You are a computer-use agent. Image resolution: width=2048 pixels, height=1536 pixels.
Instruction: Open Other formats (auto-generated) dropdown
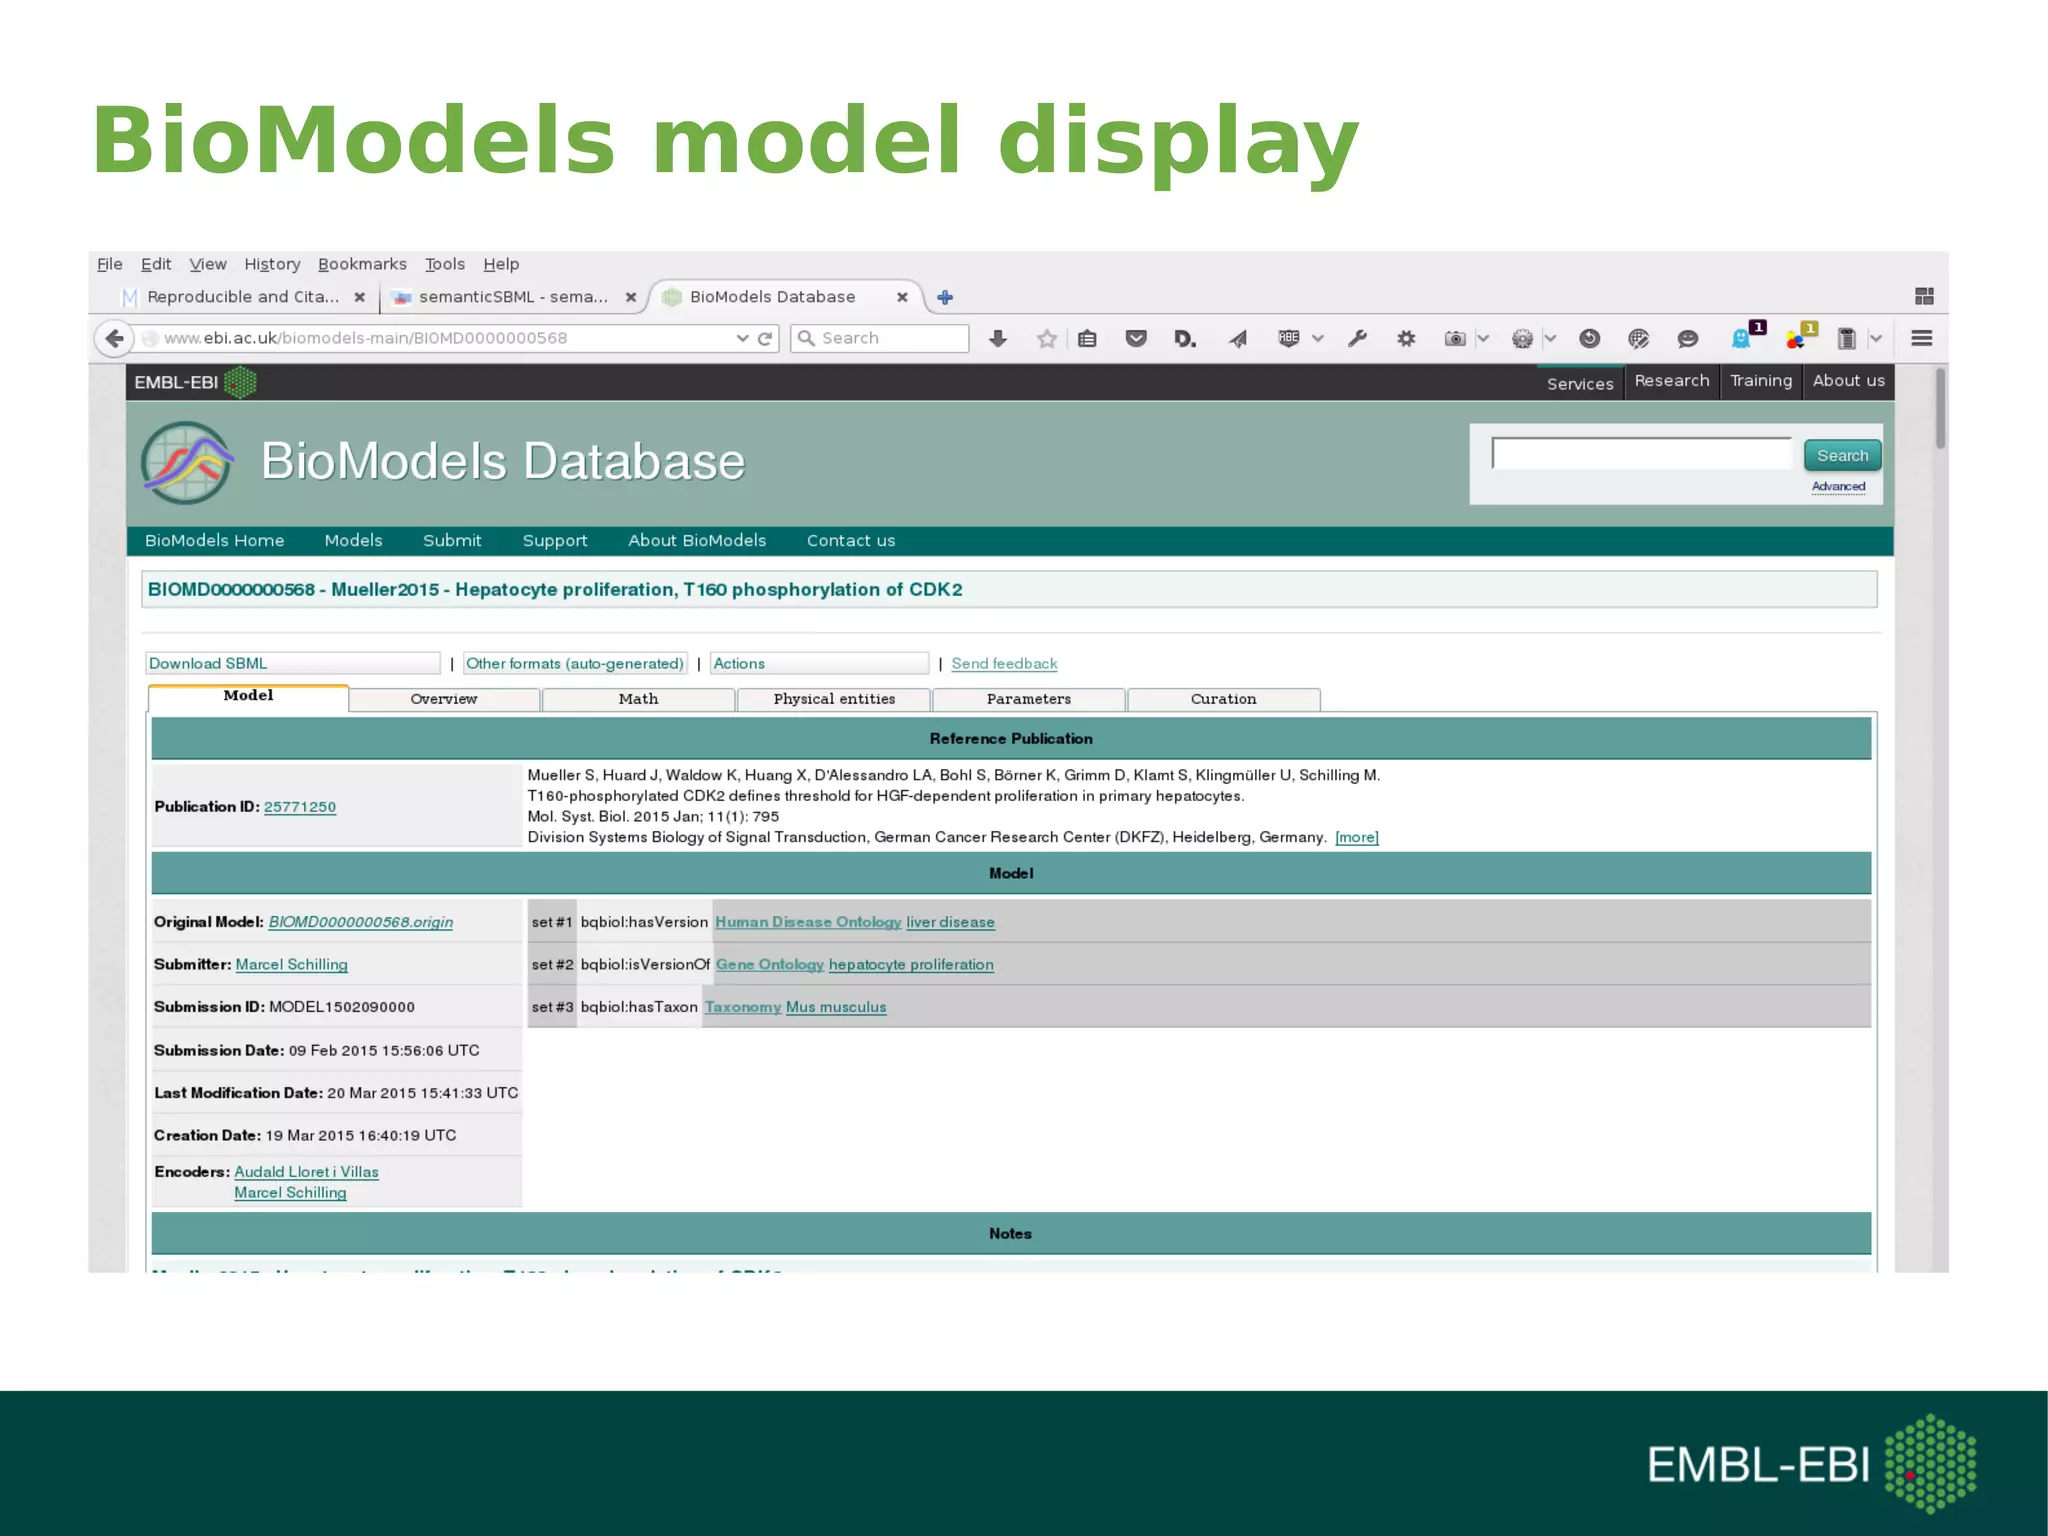pos(575,663)
